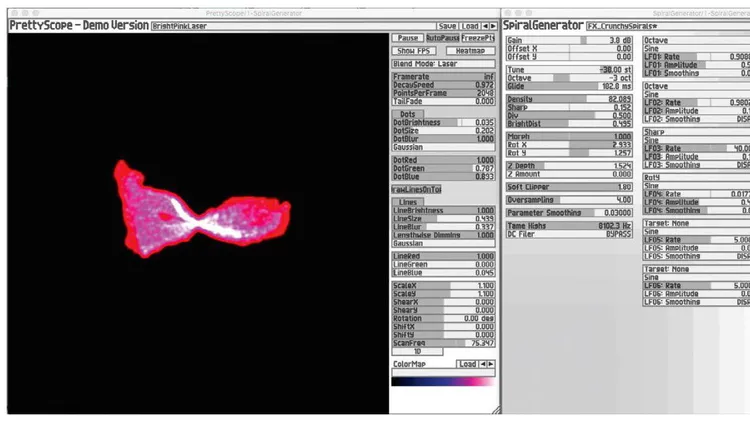The width and height of the screenshot is (750, 421).
Task: Open LFO1 target Octave dropdown
Action: tap(696, 41)
